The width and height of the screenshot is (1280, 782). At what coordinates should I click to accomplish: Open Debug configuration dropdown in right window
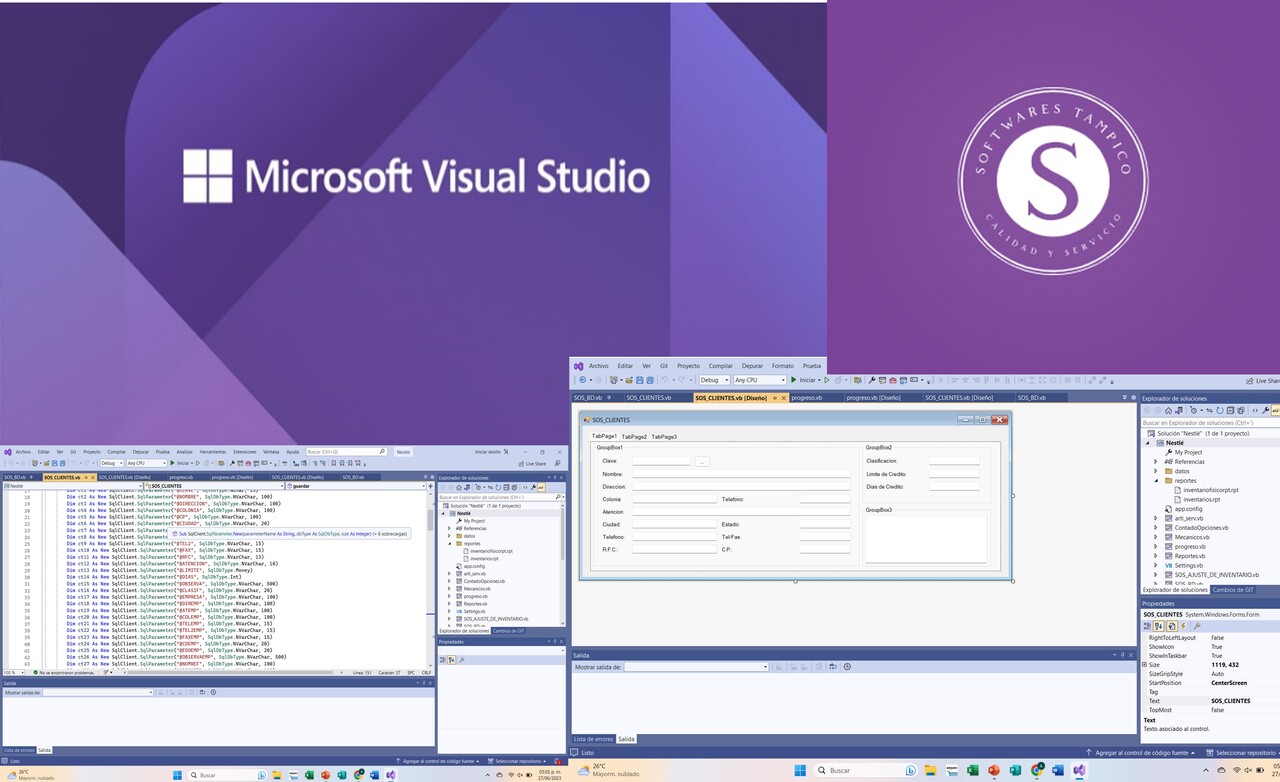coord(715,380)
